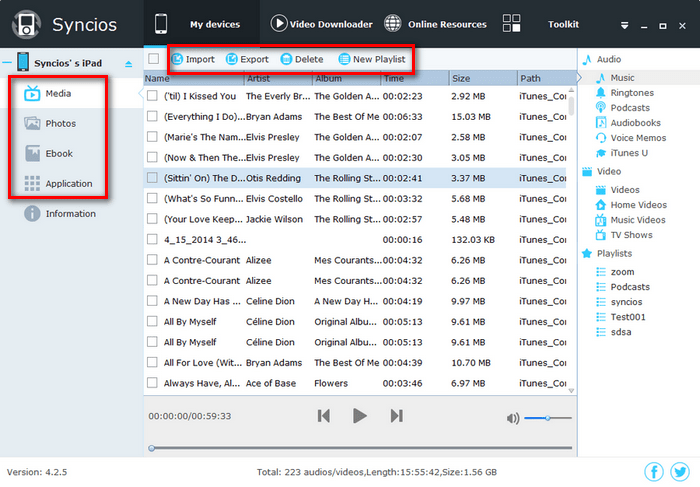Open the Audiobooks category
The height and width of the screenshot is (487, 700).
(635, 123)
